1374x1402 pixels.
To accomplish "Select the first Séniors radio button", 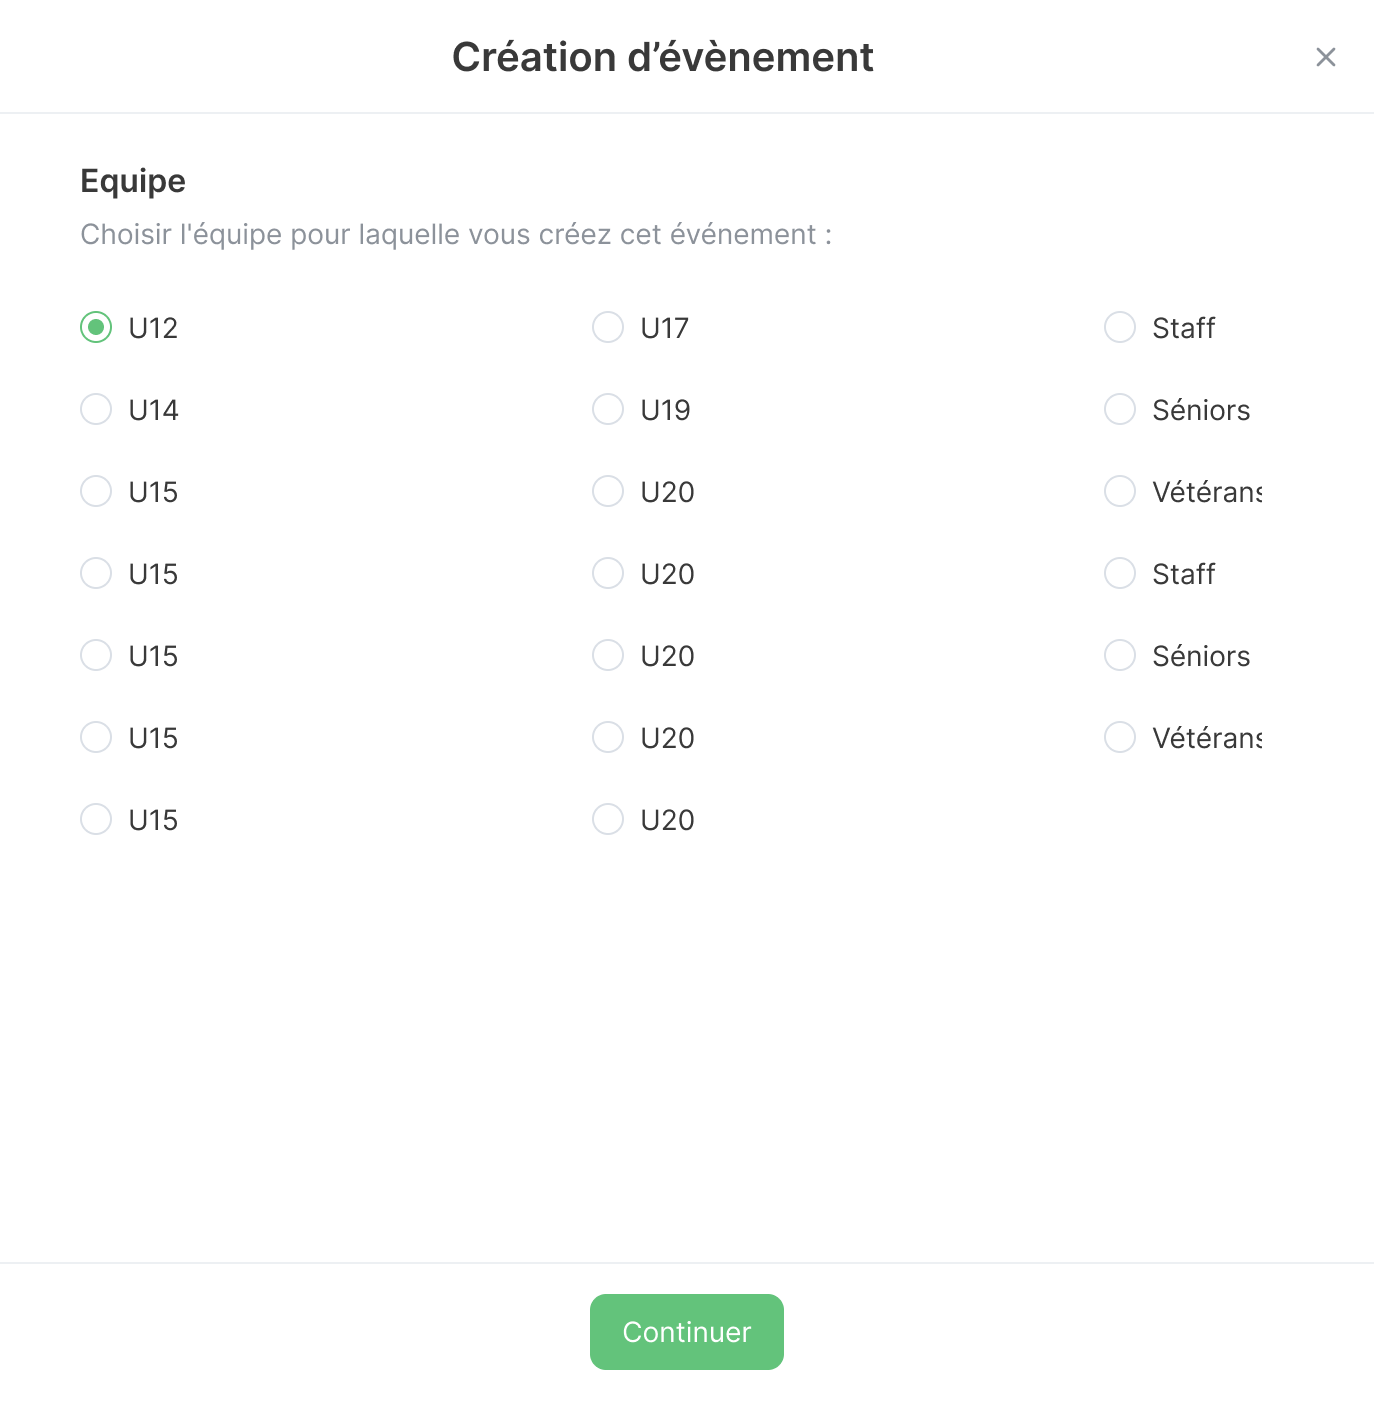I will (1120, 410).
